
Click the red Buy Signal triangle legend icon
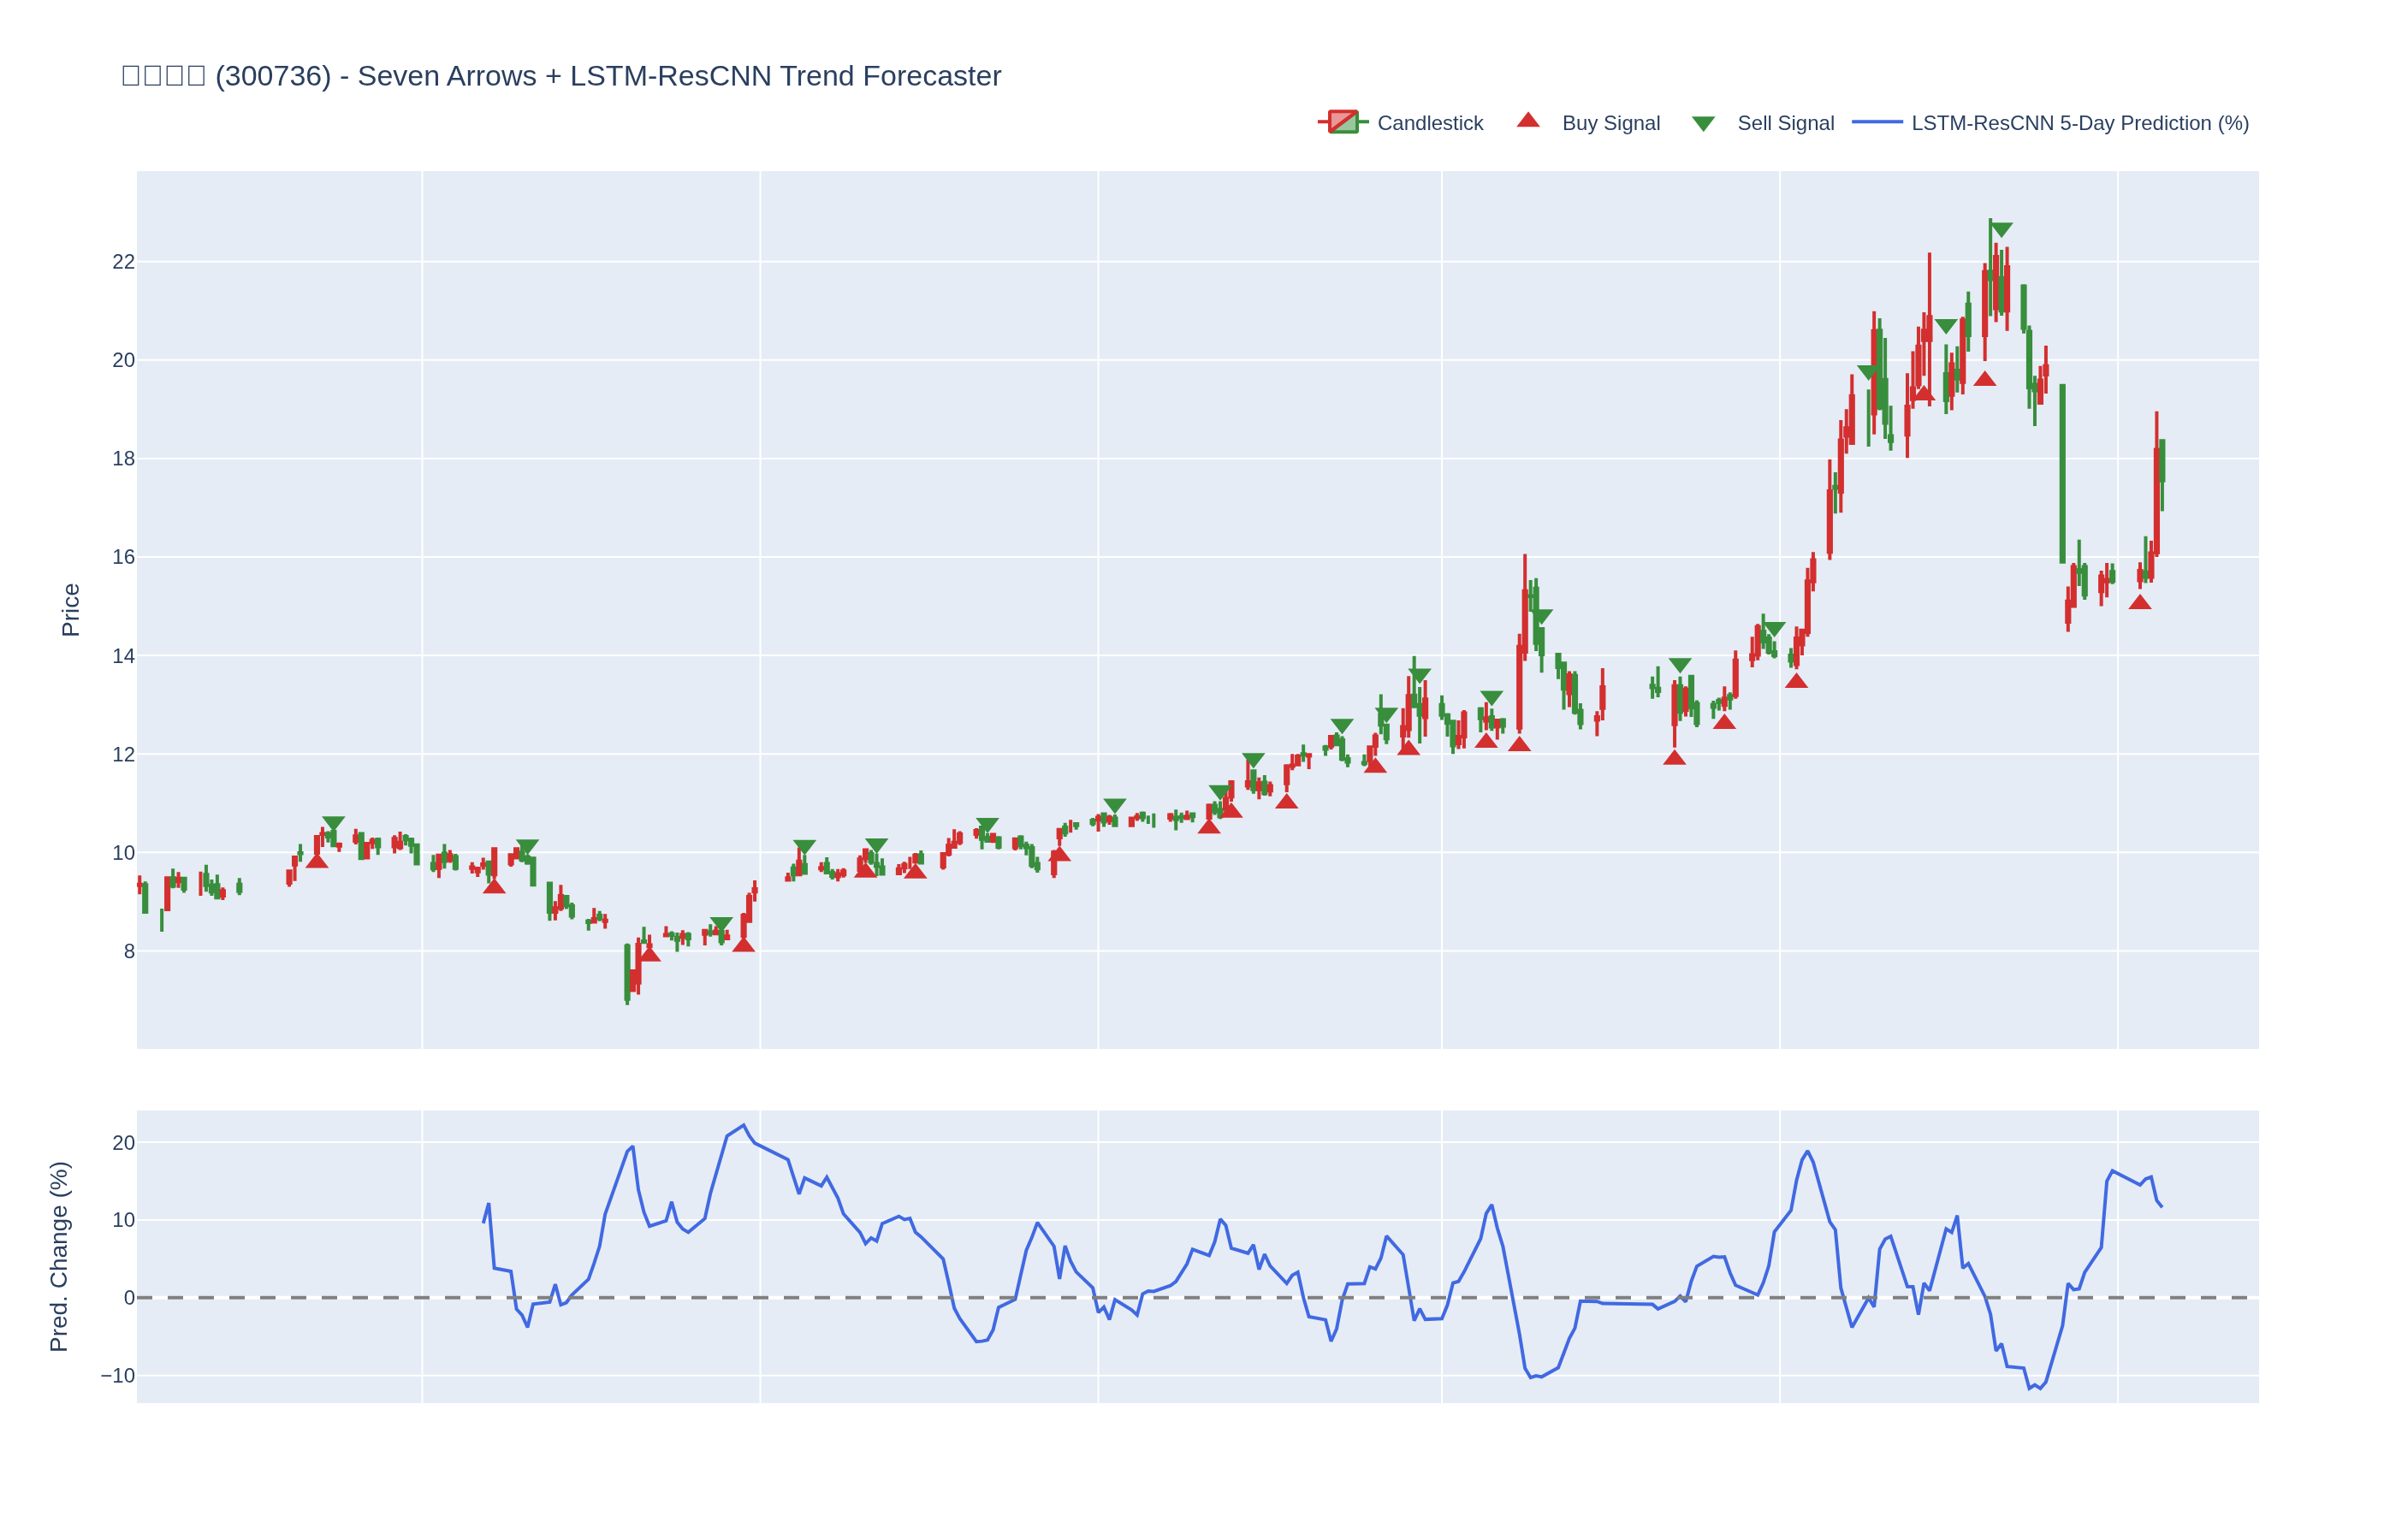pyautogui.click(x=1528, y=121)
